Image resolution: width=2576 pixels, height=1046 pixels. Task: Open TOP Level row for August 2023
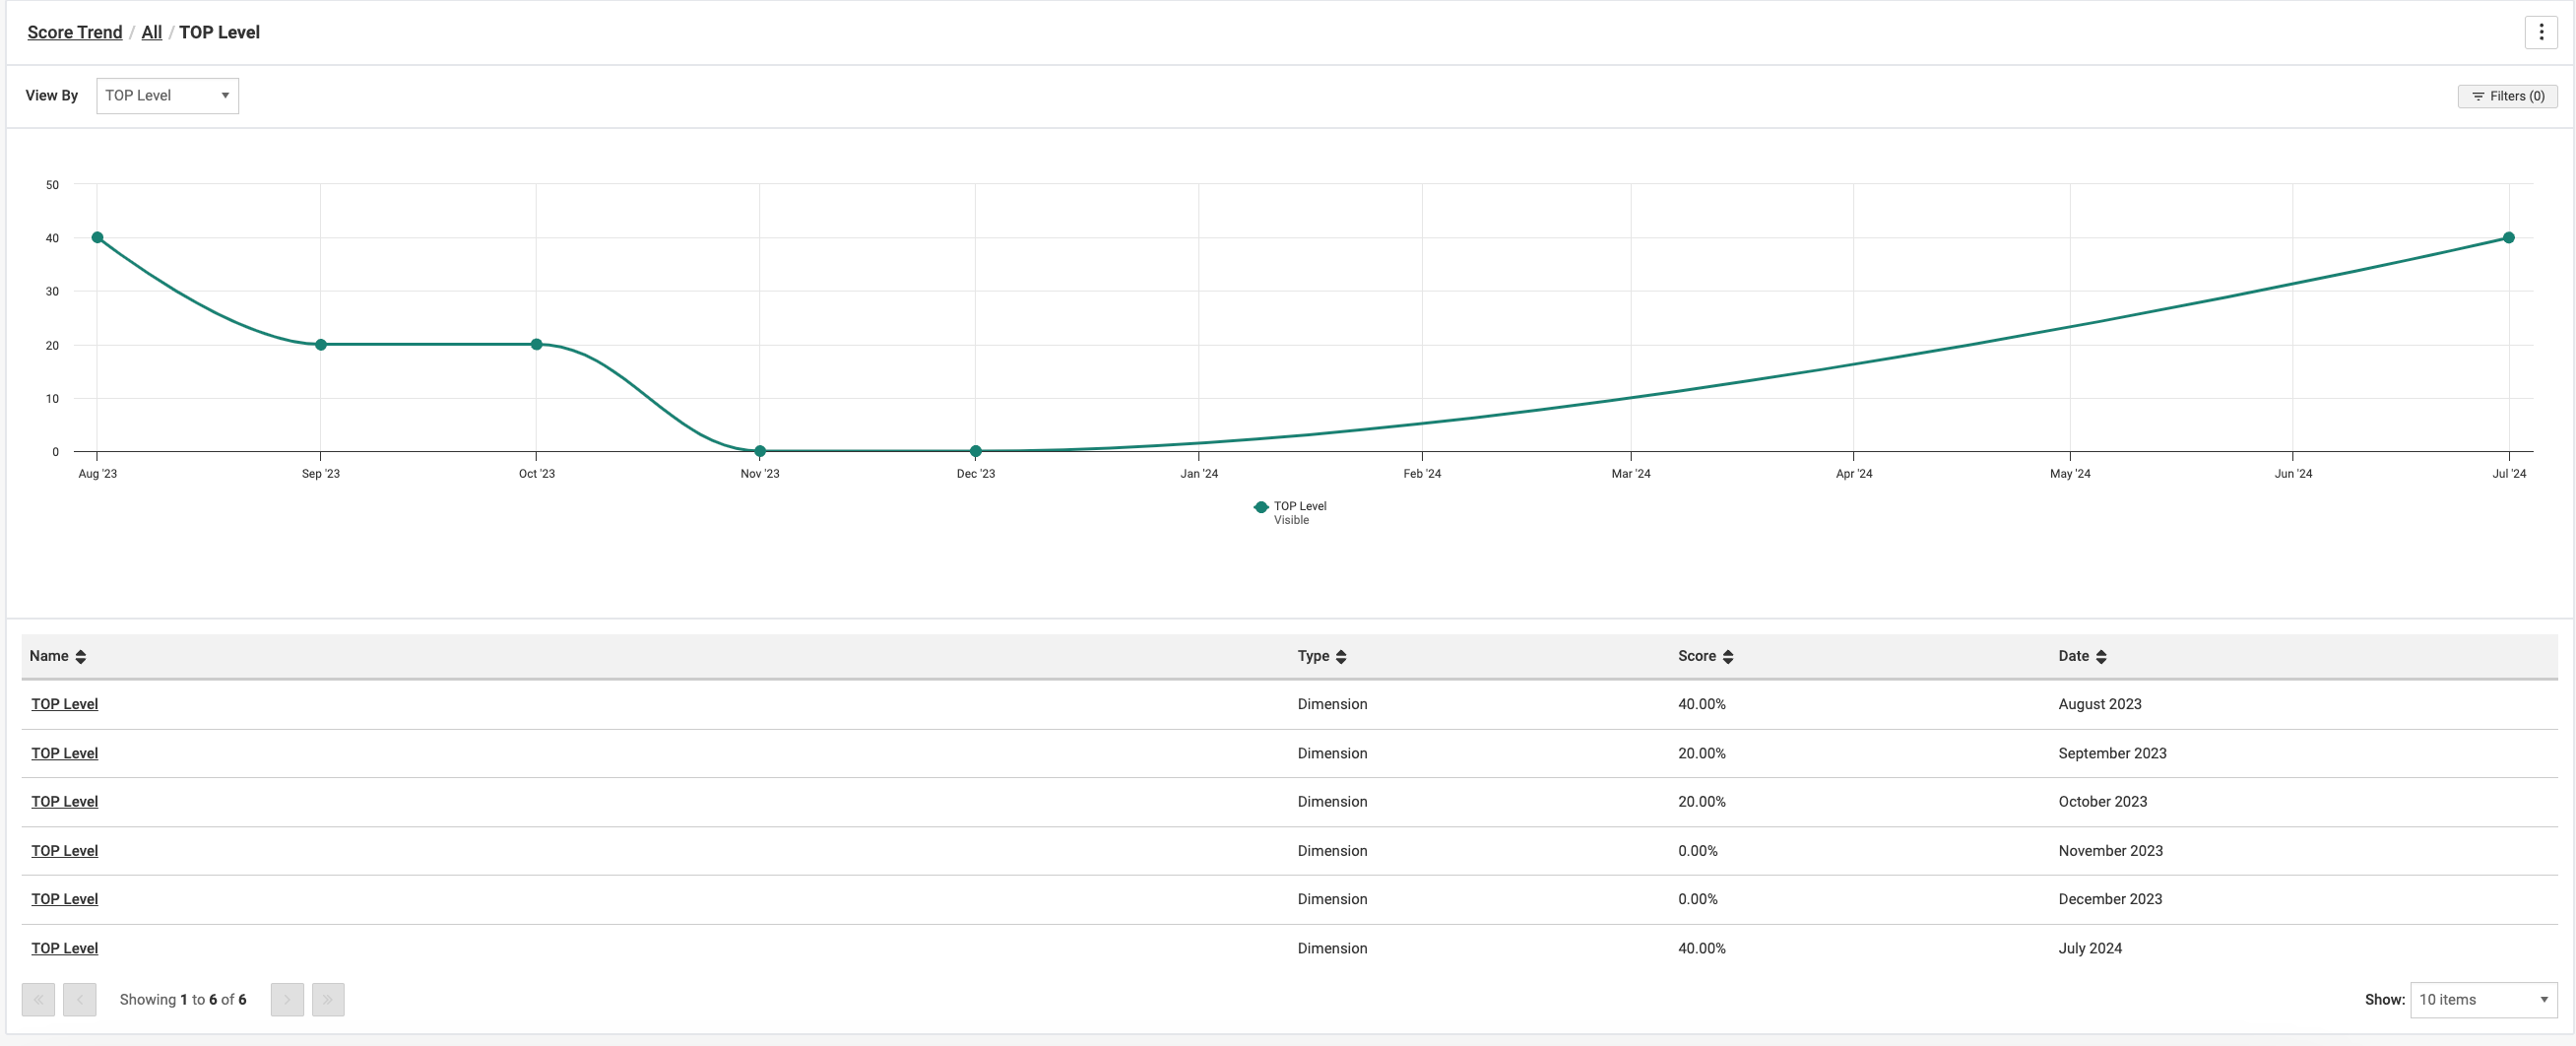coord(65,704)
